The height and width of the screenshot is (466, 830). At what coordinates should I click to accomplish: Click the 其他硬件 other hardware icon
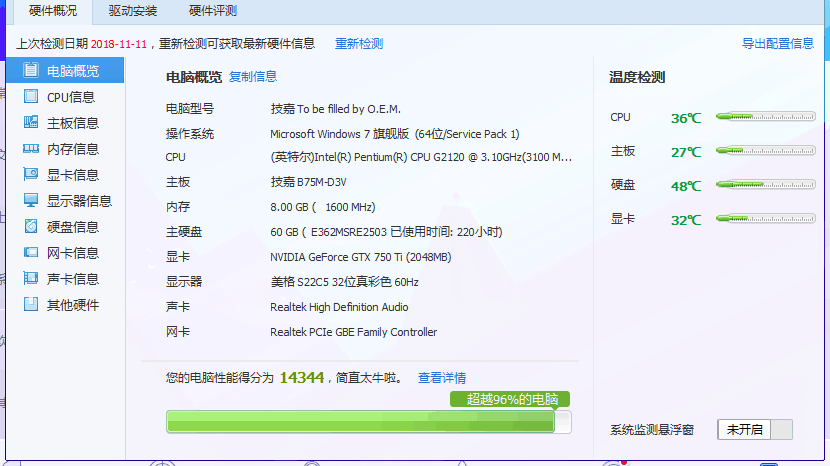pos(31,304)
